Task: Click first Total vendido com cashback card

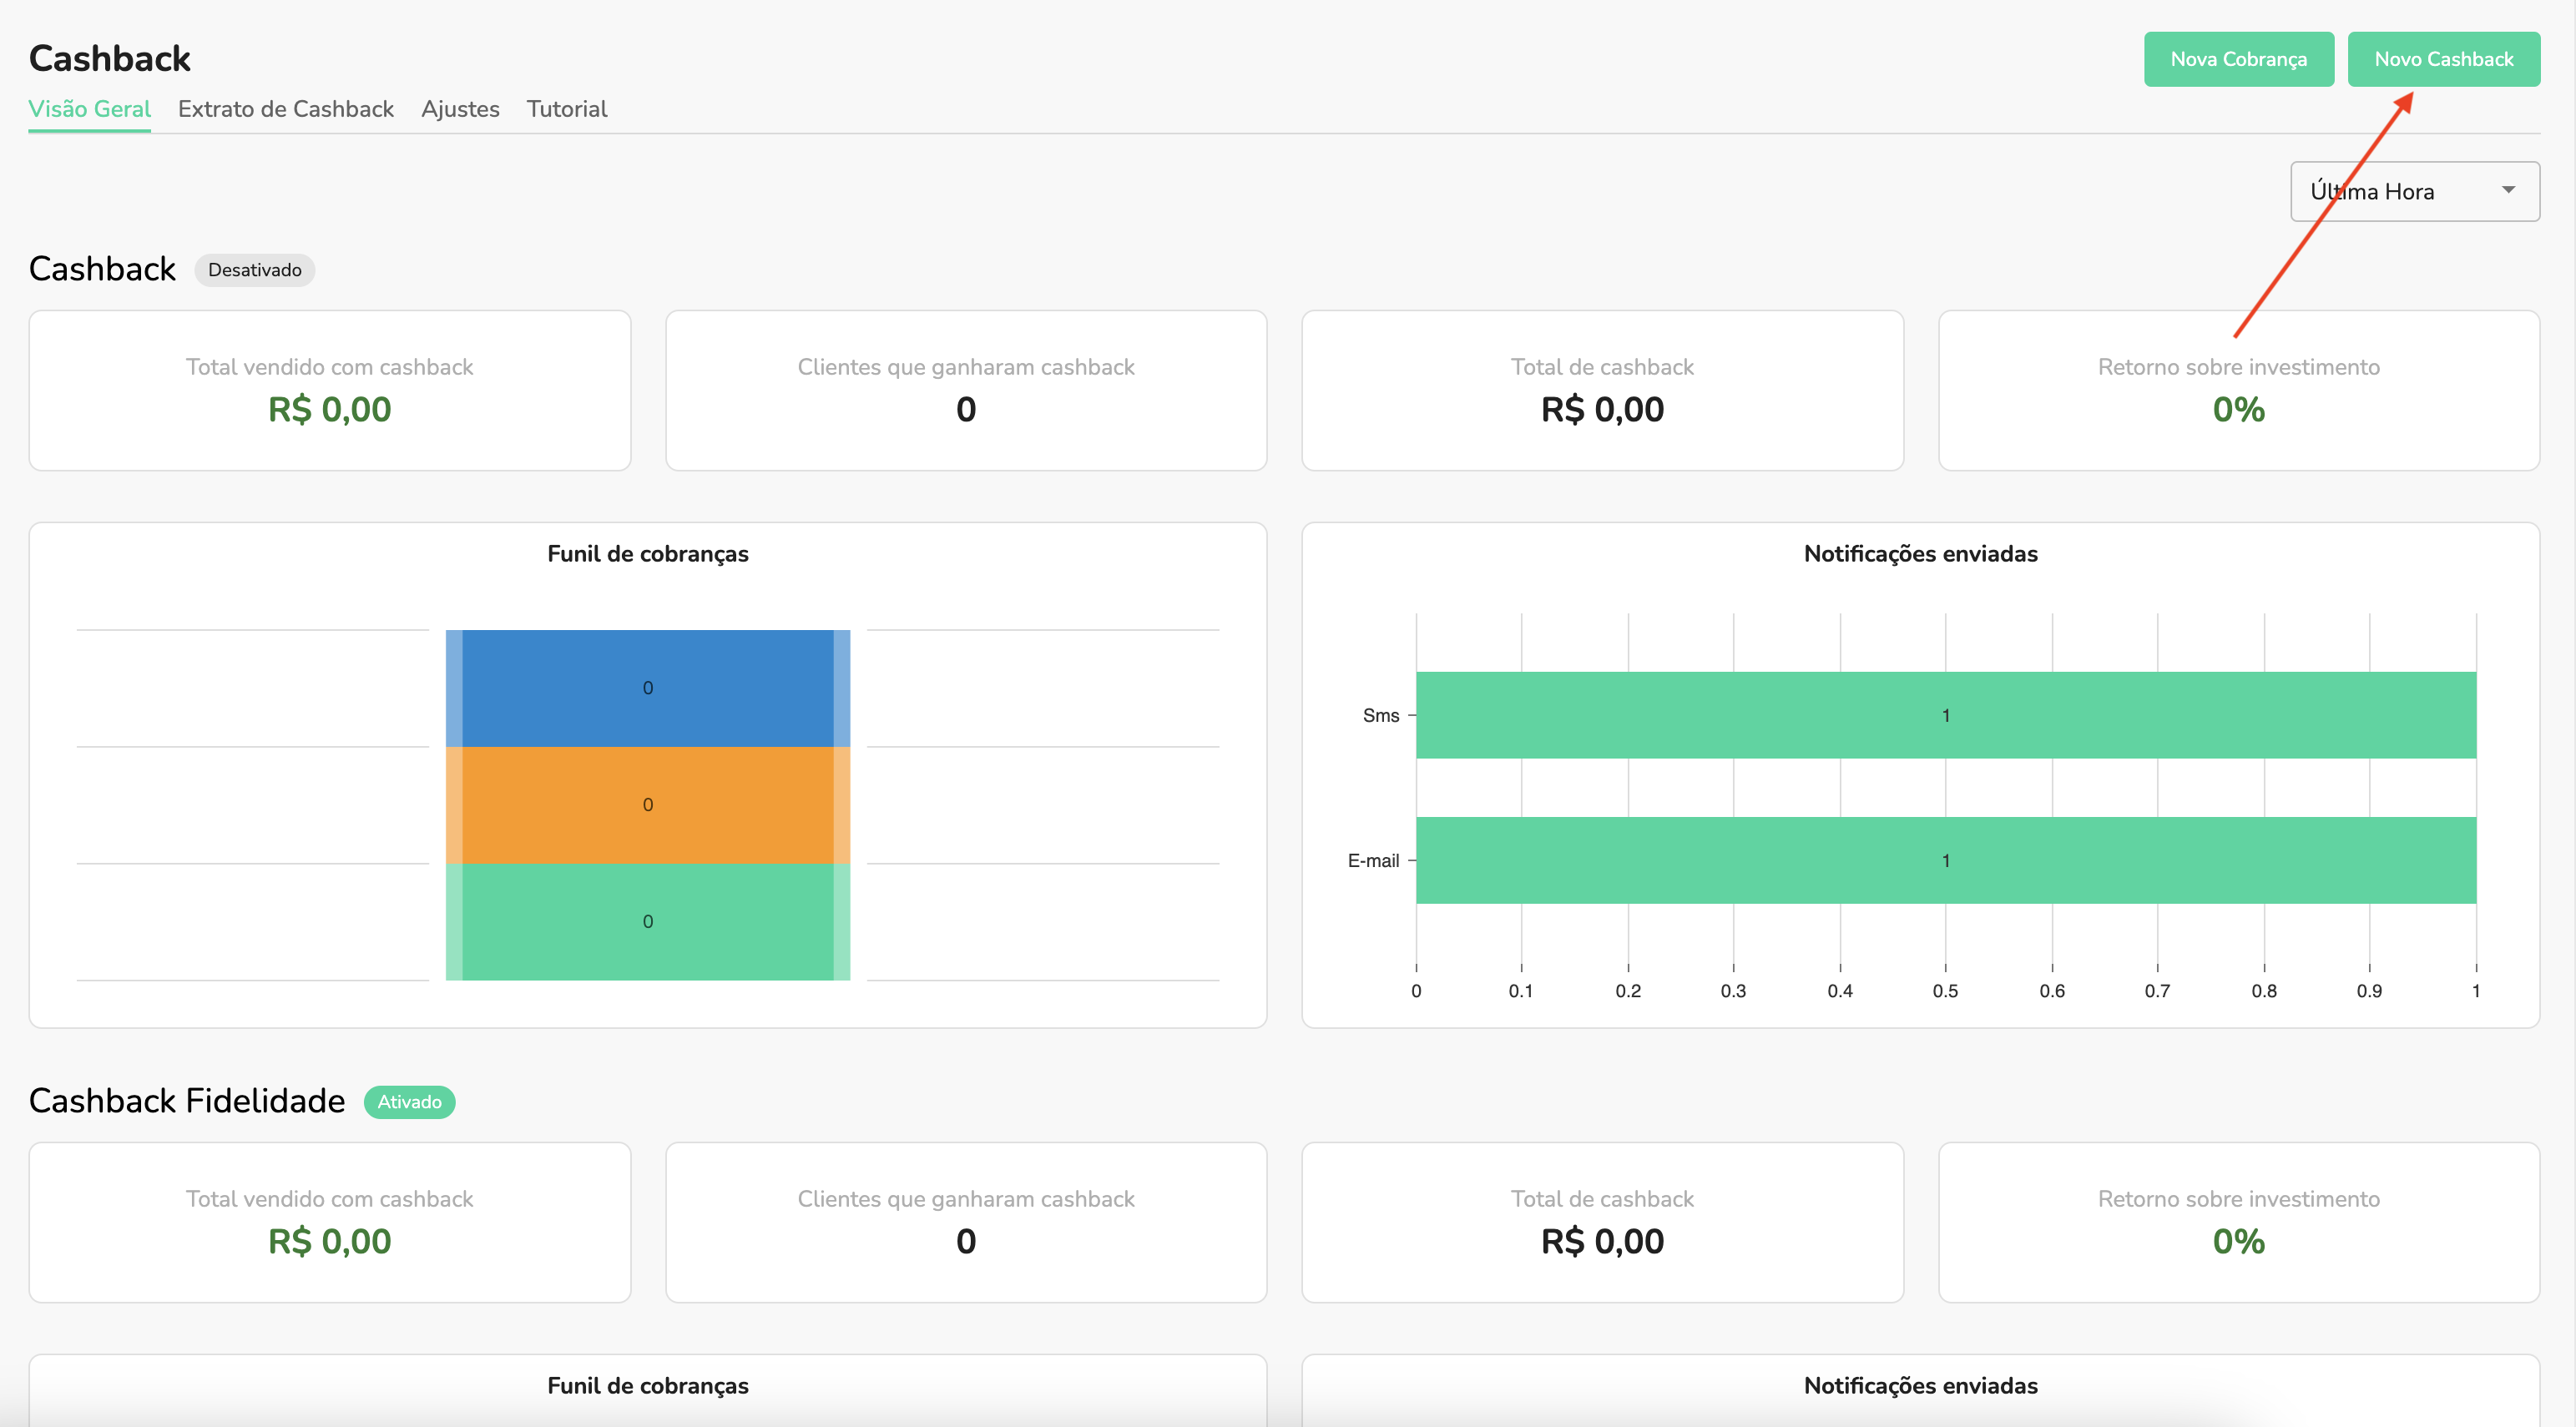Action: [x=329, y=390]
